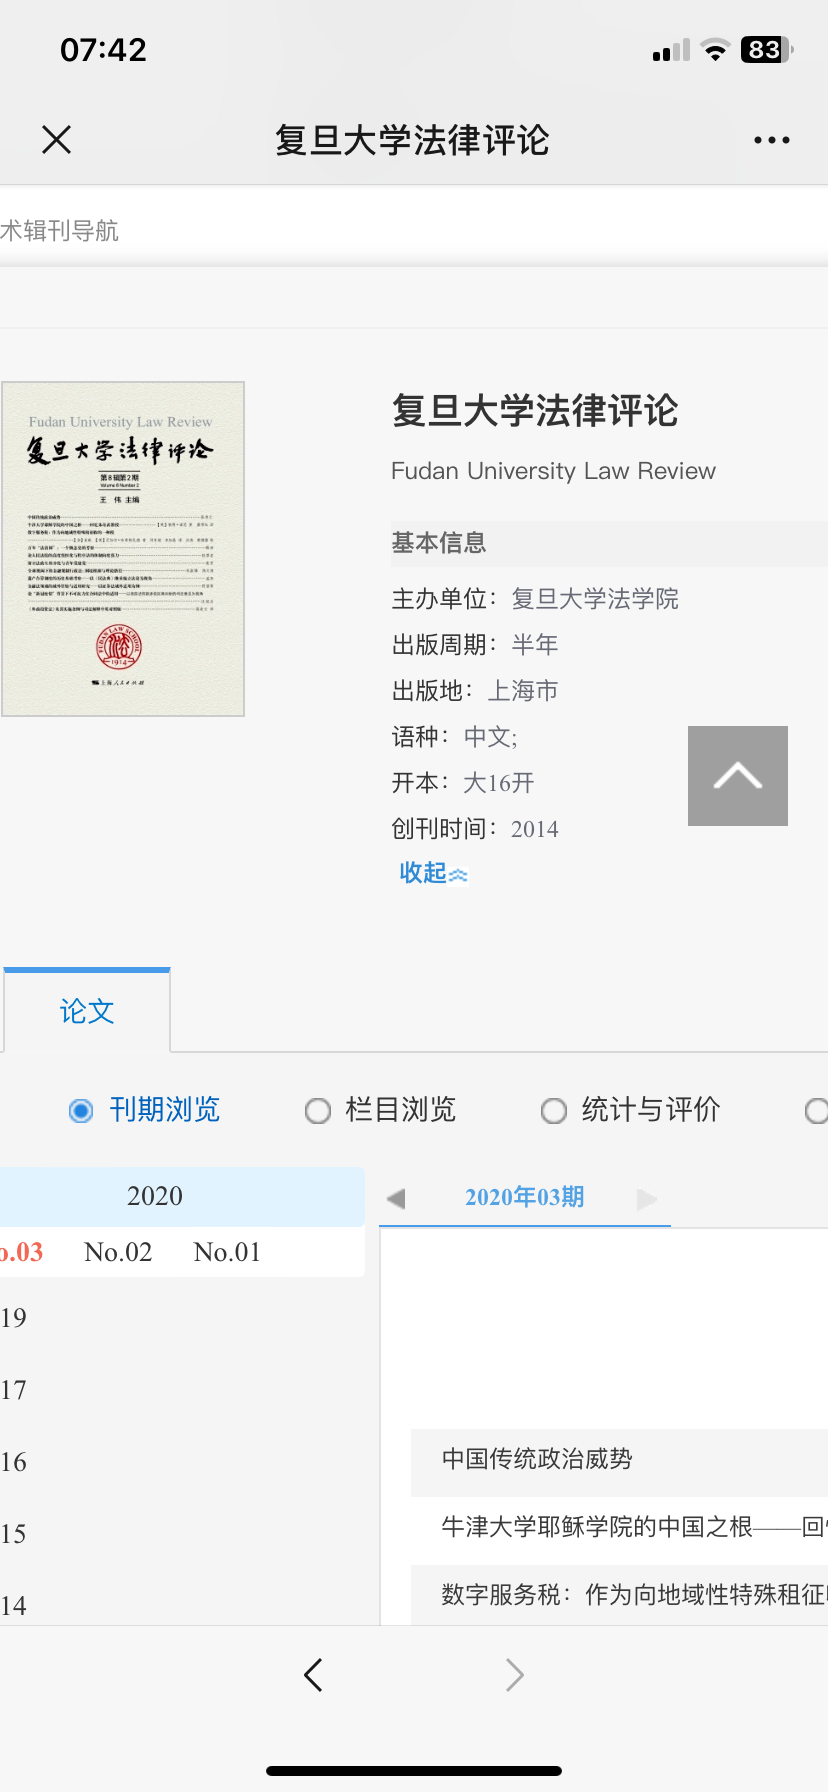Open article 中国传统政治威势
Image resolution: width=828 pixels, height=1792 pixels.
[537, 1459]
